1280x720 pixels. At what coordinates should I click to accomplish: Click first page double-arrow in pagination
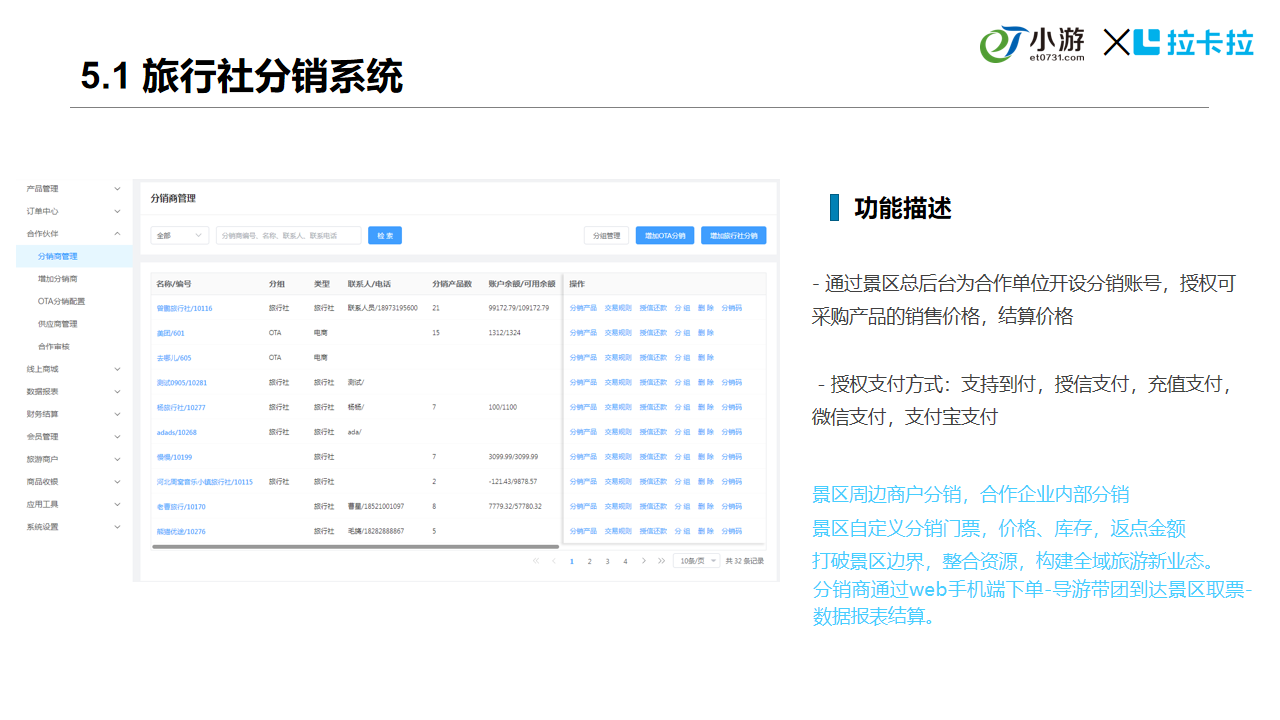[536, 561]
